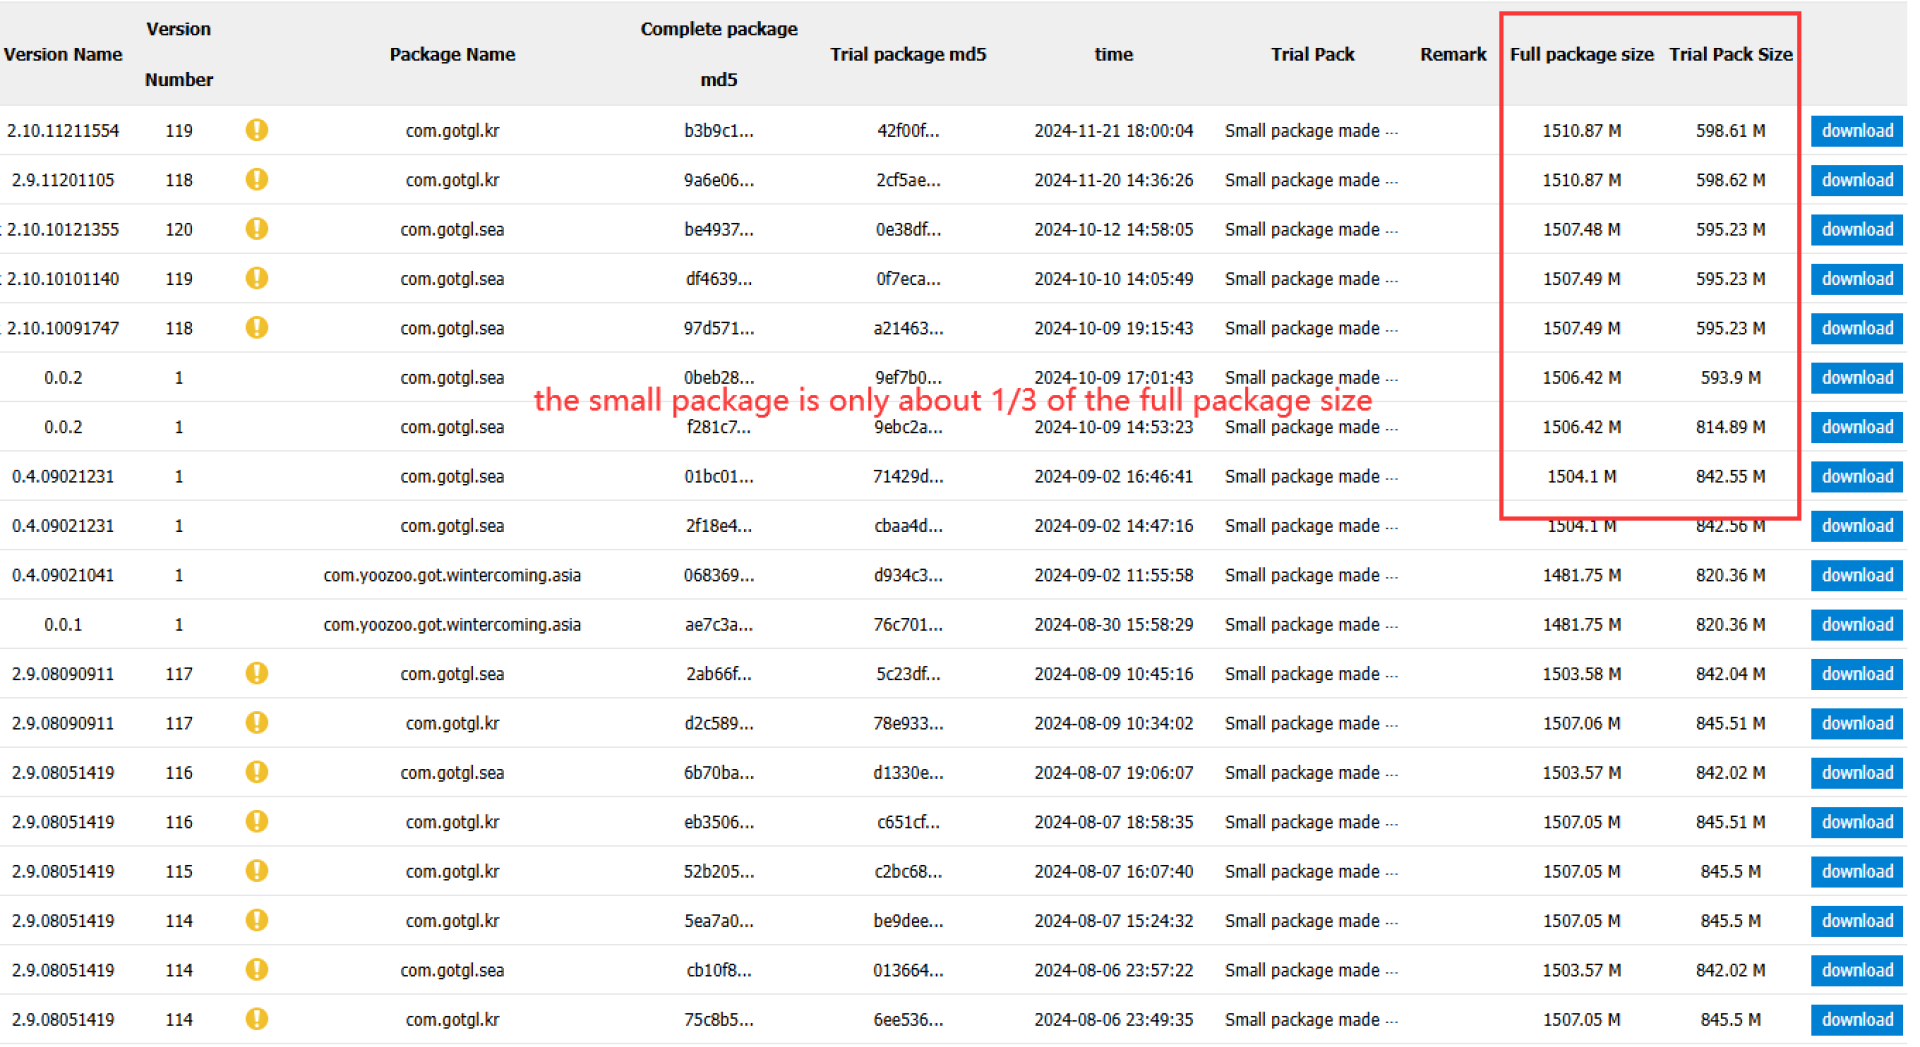Click the Trial Pack Size column header
The height and width of the screenshot is (1047, 1920).
[x=1731, y=54]
